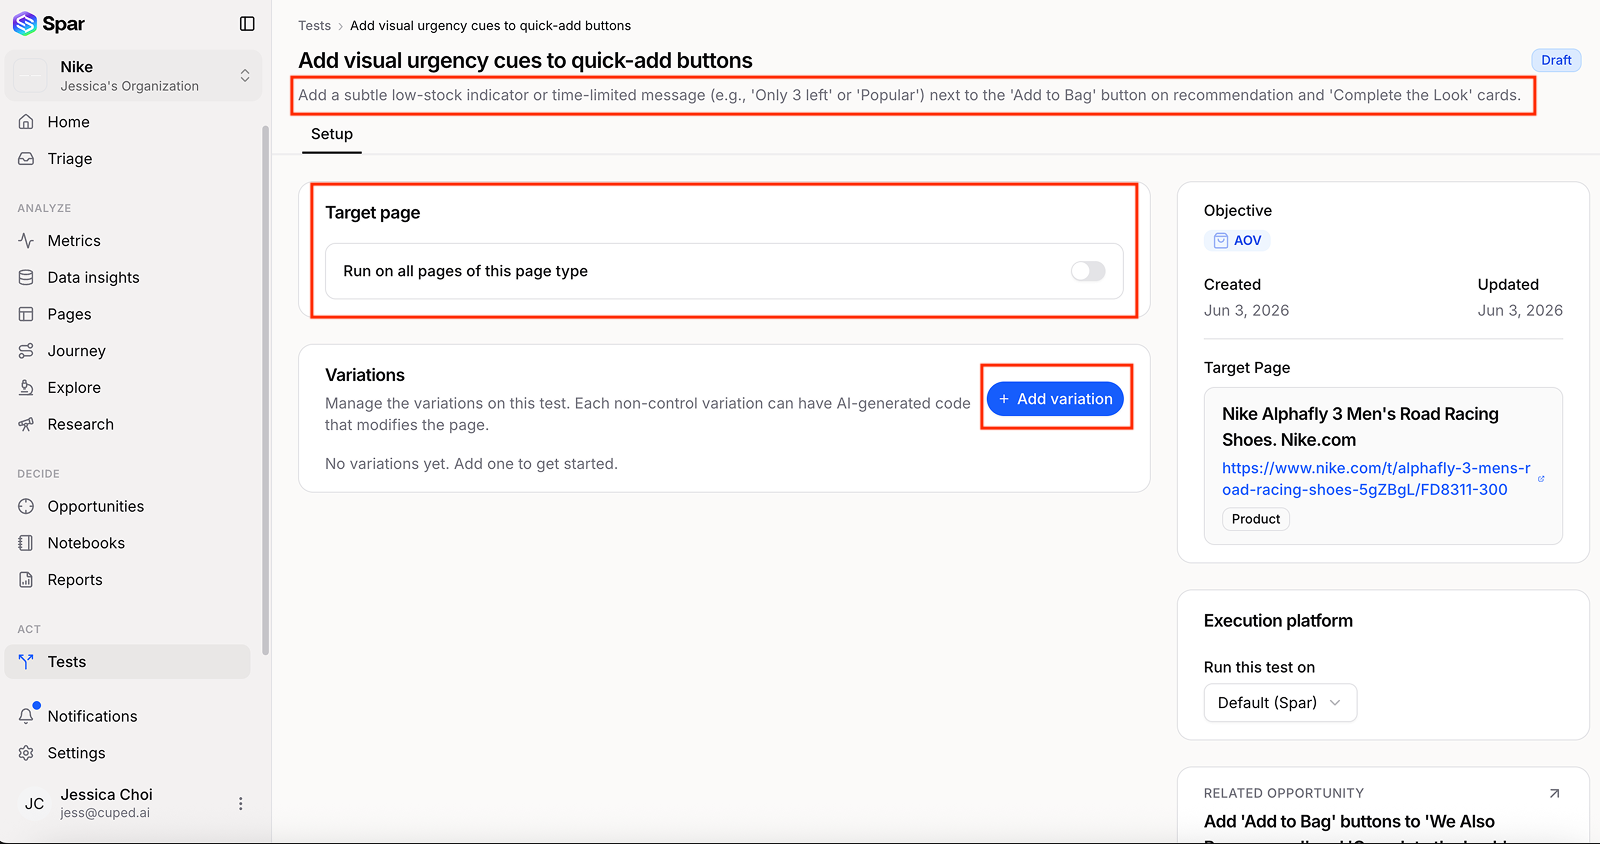Select Tests in the sidebar
The image size is (1600, 844).
coord(128,662)
